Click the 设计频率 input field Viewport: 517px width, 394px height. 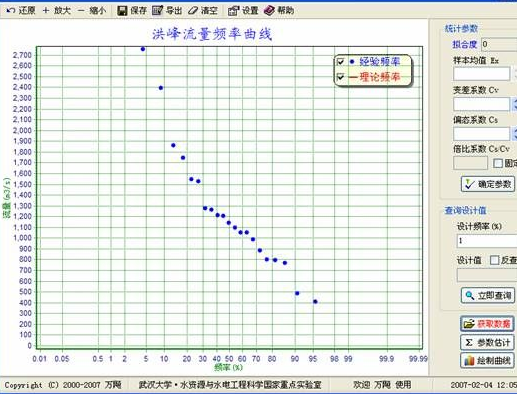pos(487,241)
